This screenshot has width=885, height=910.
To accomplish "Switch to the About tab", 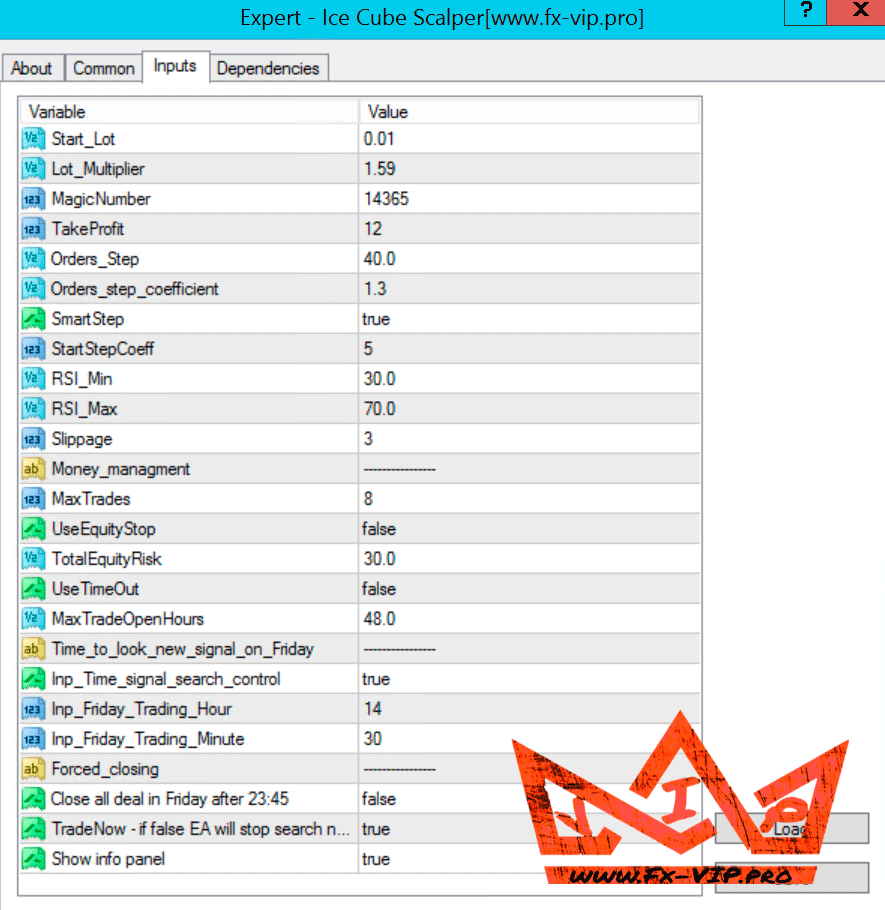I will [x=32, y=68].
